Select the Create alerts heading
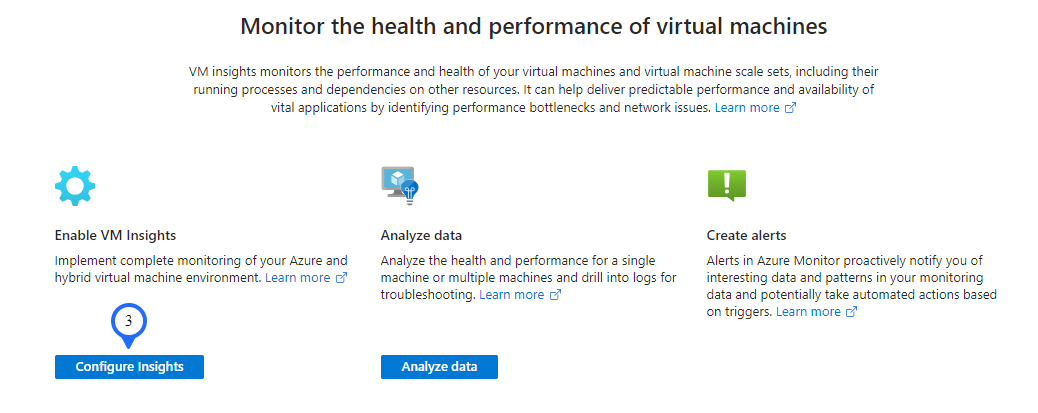1038x413 pixels. (746, 236)
